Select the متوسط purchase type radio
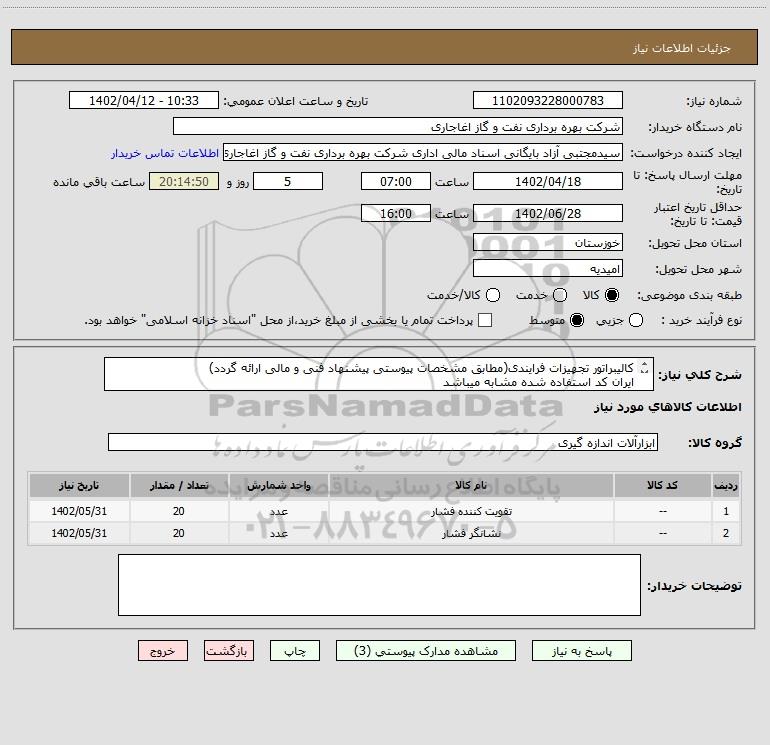The width and height of the screenshot is (770, 745). (577, 321)
